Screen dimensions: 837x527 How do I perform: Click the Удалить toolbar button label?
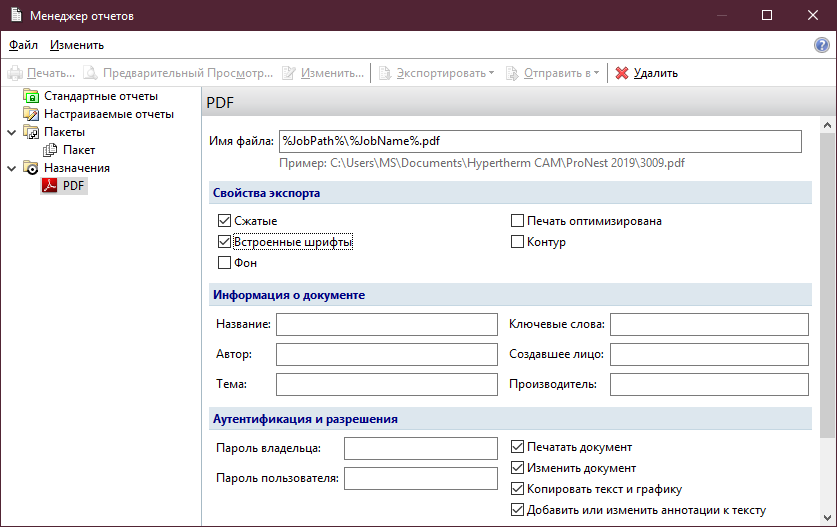click(656, 73)
